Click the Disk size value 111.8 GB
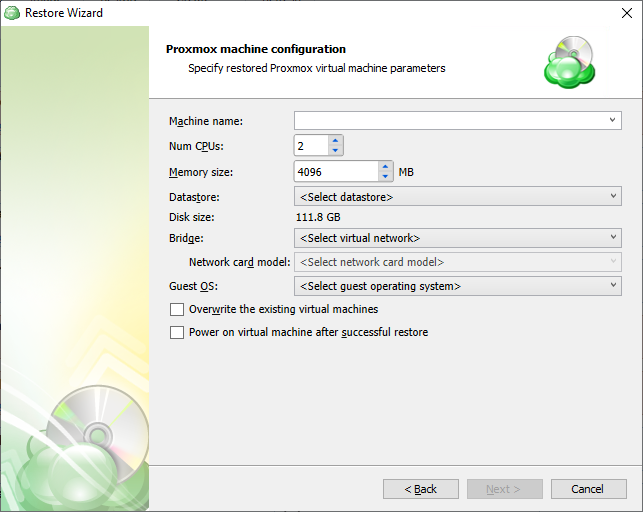The height and width of the screenshot is (512, 643). 318,217
